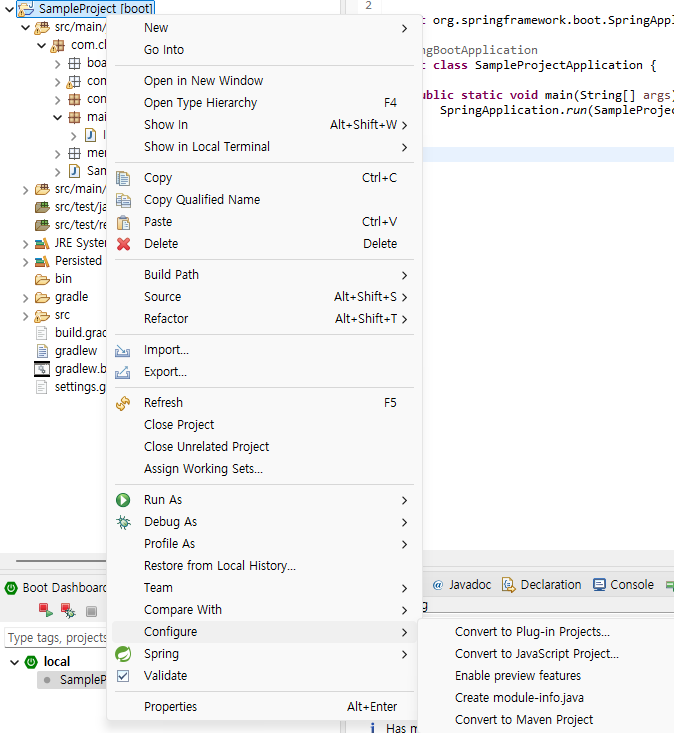Select Close Project menu item
This screenshot has height=733, width=674.
click(265, 425)
